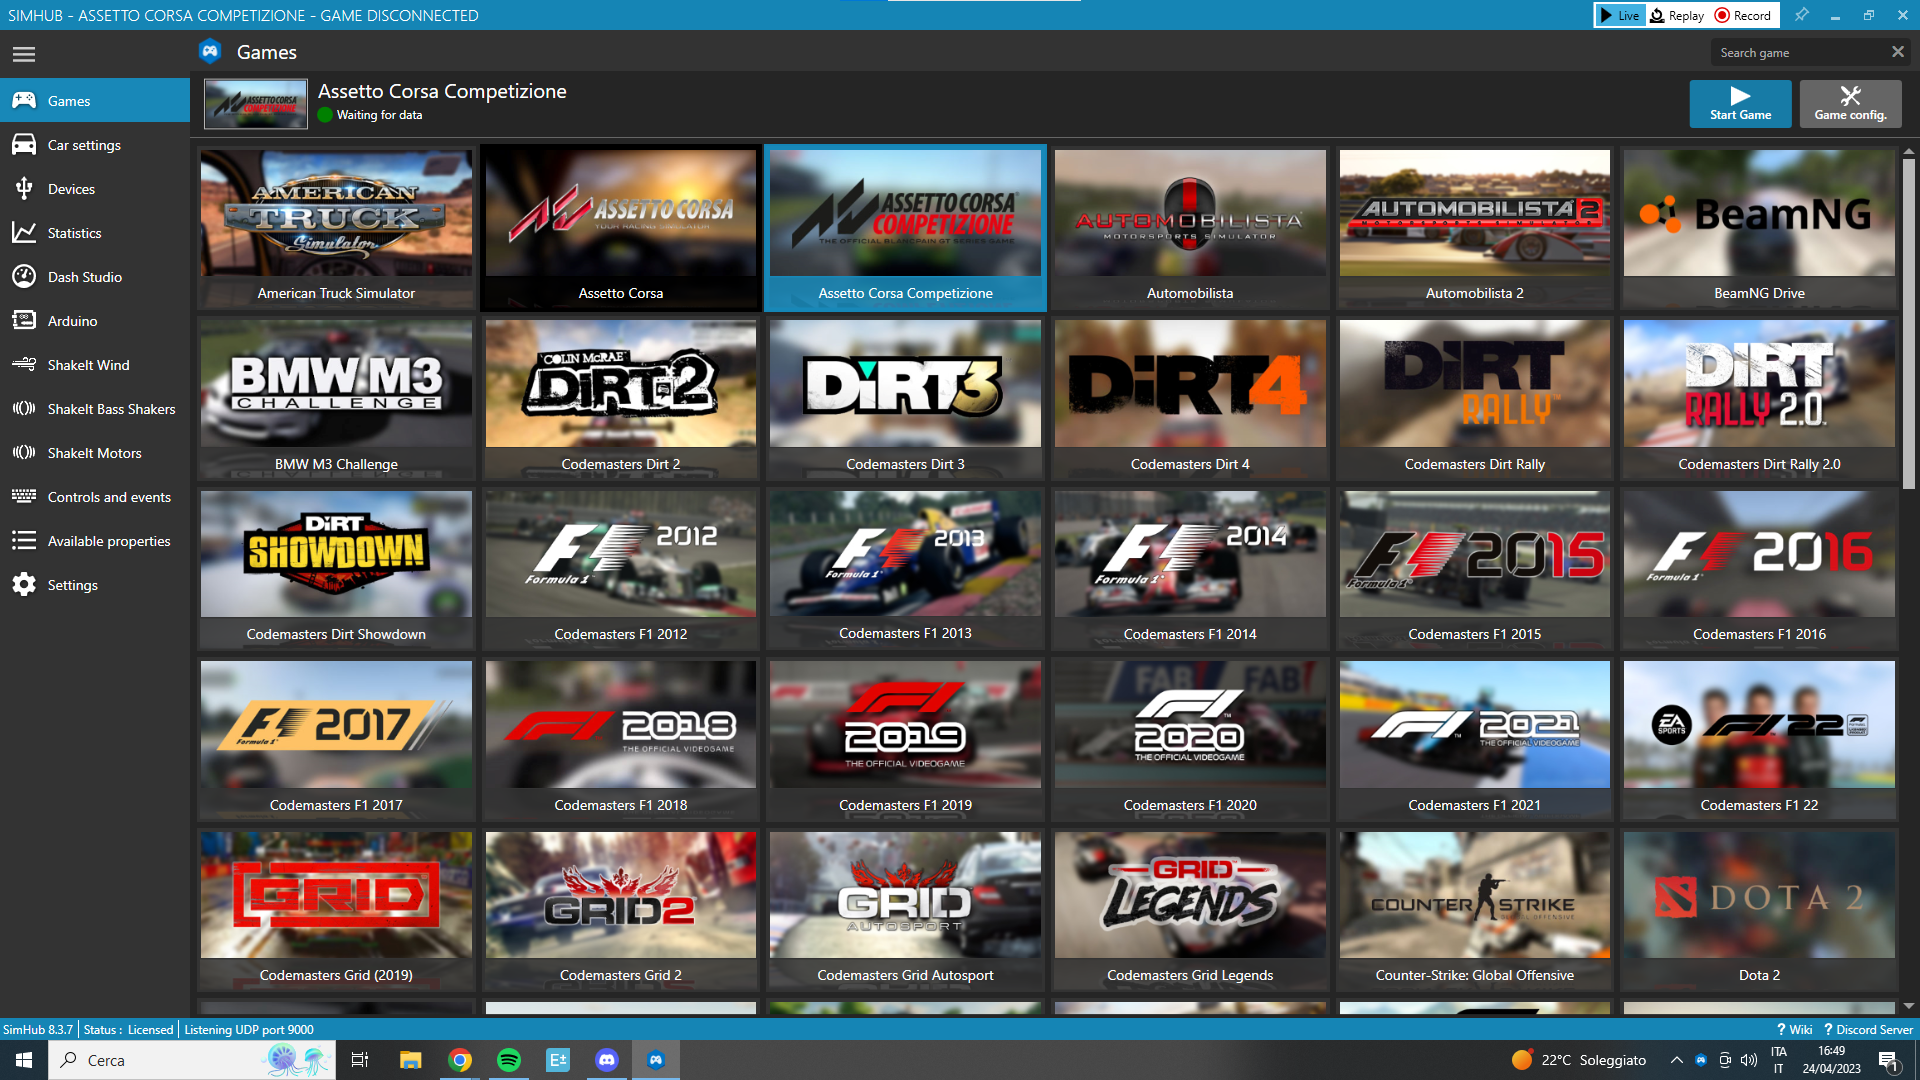The height and width of the screenshot is (1080, 1920).
Task: Show hidden system tray icons
Action: tap(1677, 1060)
